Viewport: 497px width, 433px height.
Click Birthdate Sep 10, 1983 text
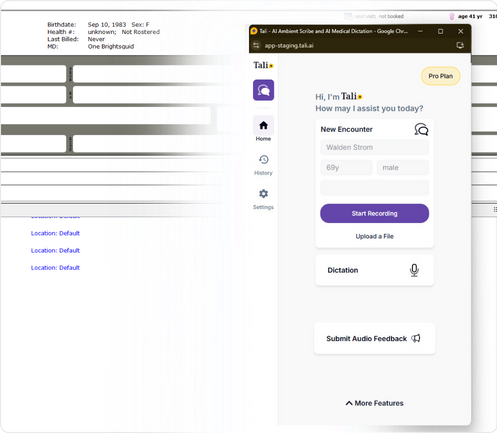click(x=87, y=25)
